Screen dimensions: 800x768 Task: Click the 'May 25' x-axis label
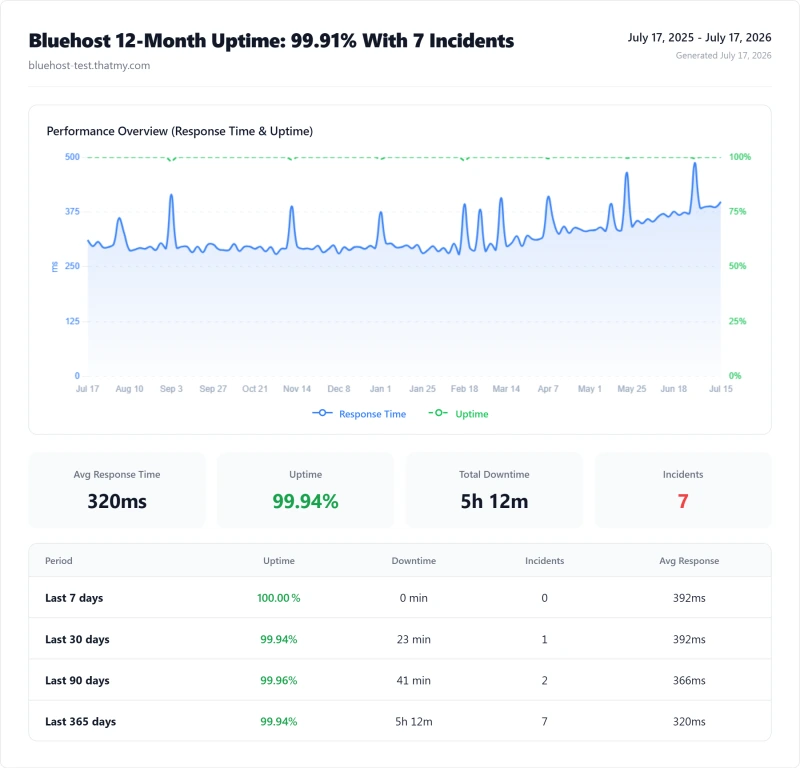tap(632, 389)
